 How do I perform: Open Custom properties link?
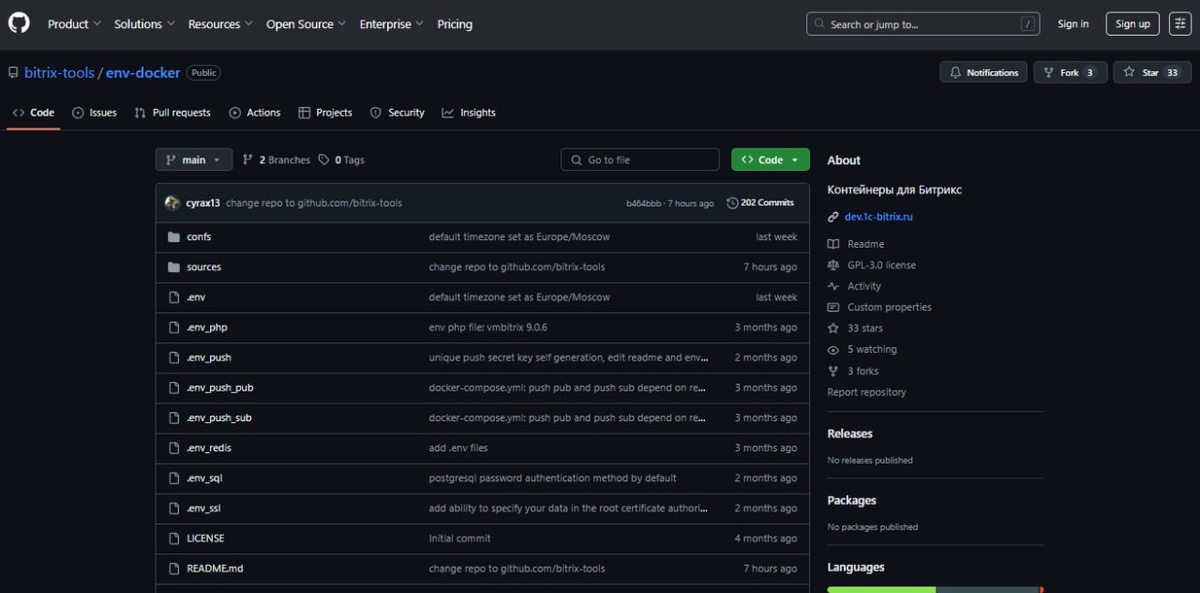(880, 307)
